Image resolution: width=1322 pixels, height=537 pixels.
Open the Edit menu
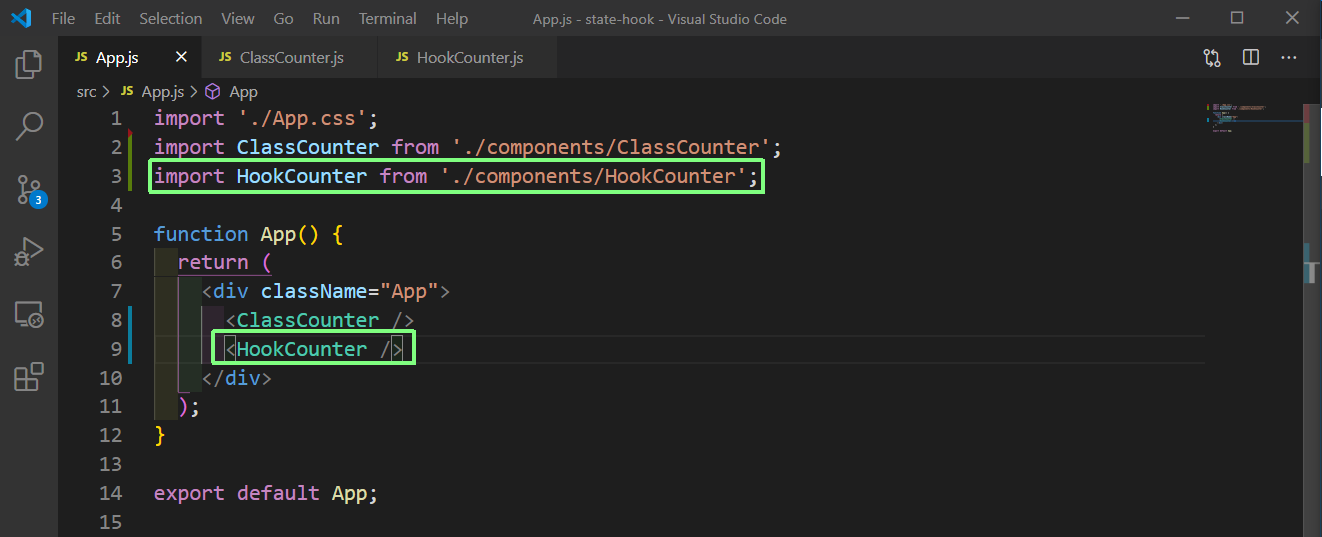(x=107, y=19)
